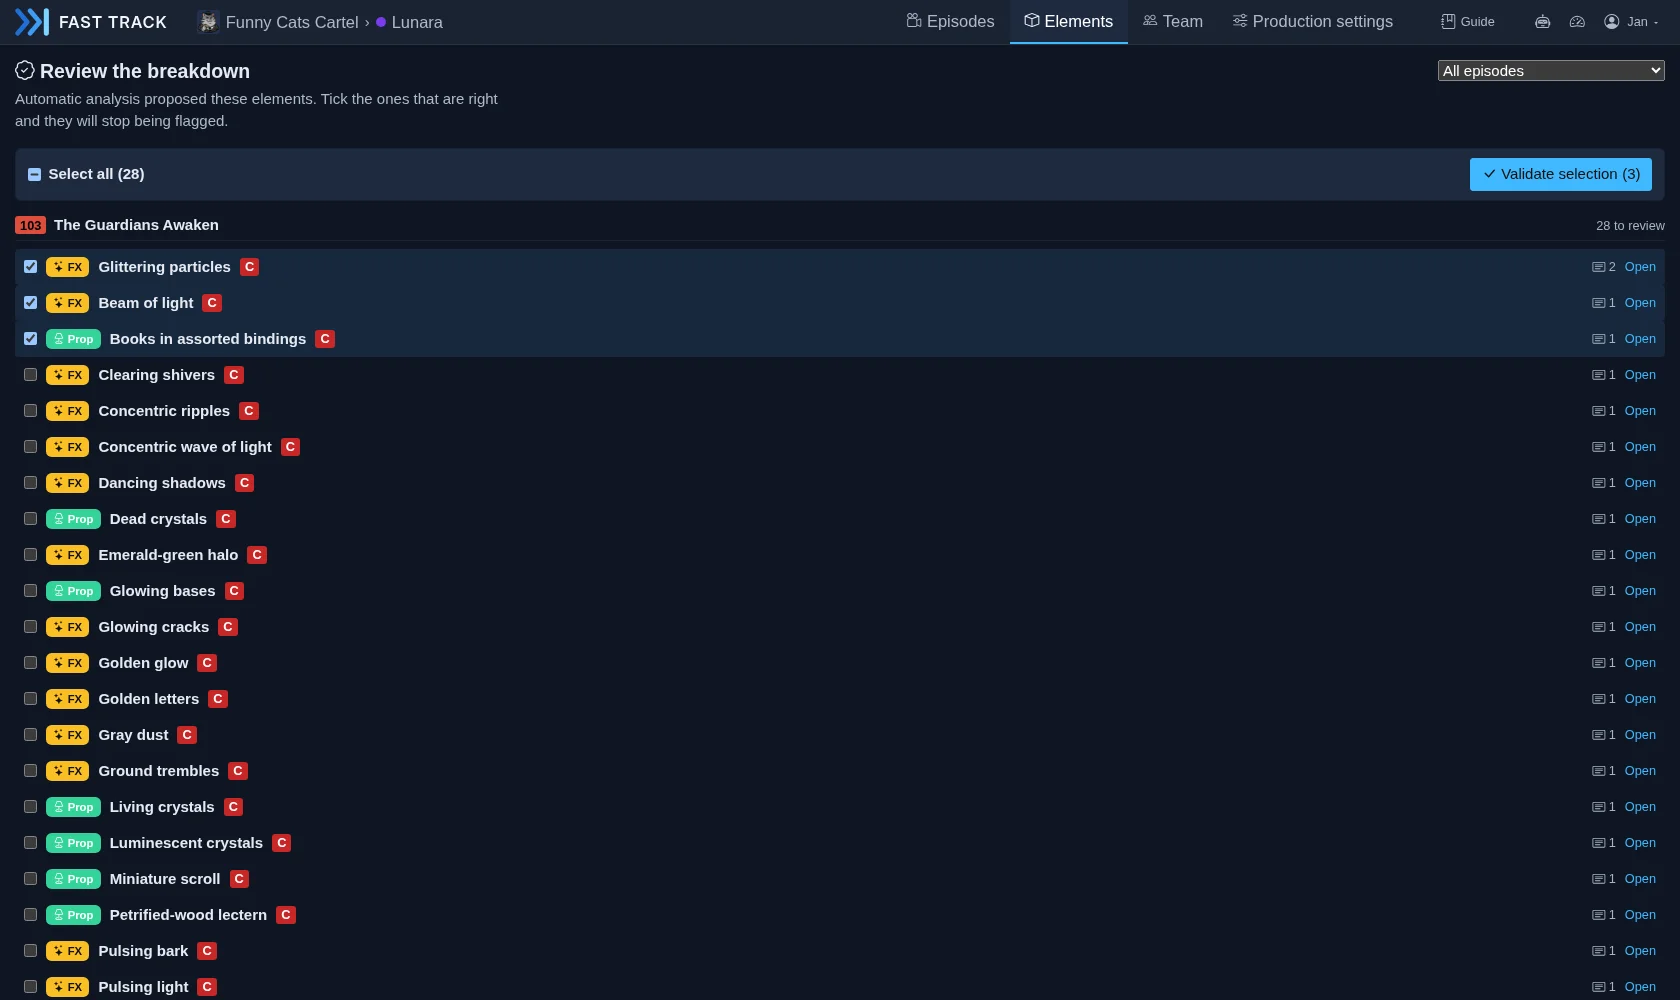Click the FX tag on Pulsing bark

coord(68,951)
